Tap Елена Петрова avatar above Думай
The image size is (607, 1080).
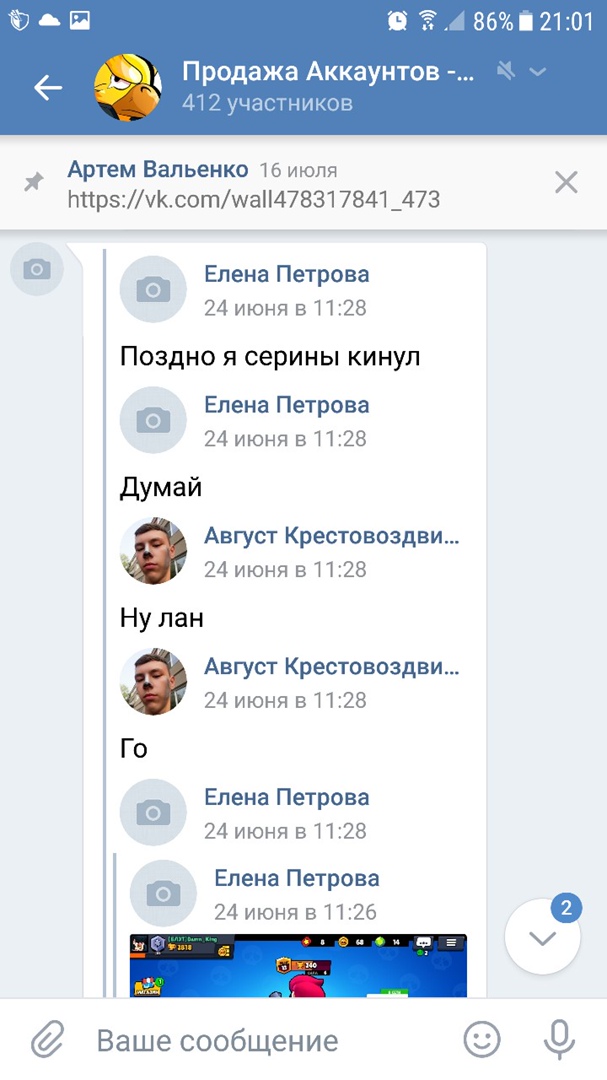pos(153,420)
